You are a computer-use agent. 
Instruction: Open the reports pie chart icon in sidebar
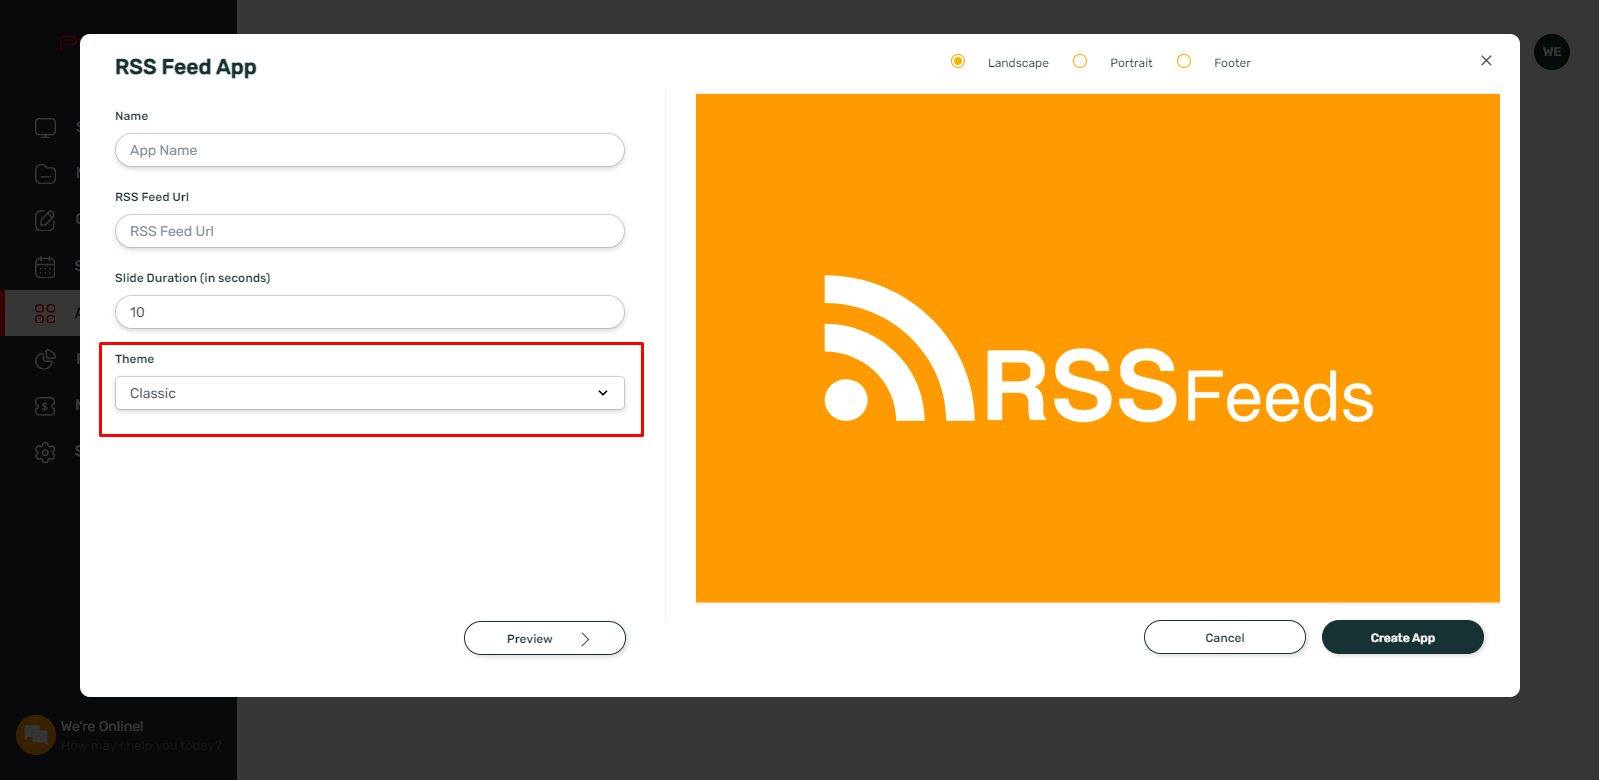tap(45, 359)
